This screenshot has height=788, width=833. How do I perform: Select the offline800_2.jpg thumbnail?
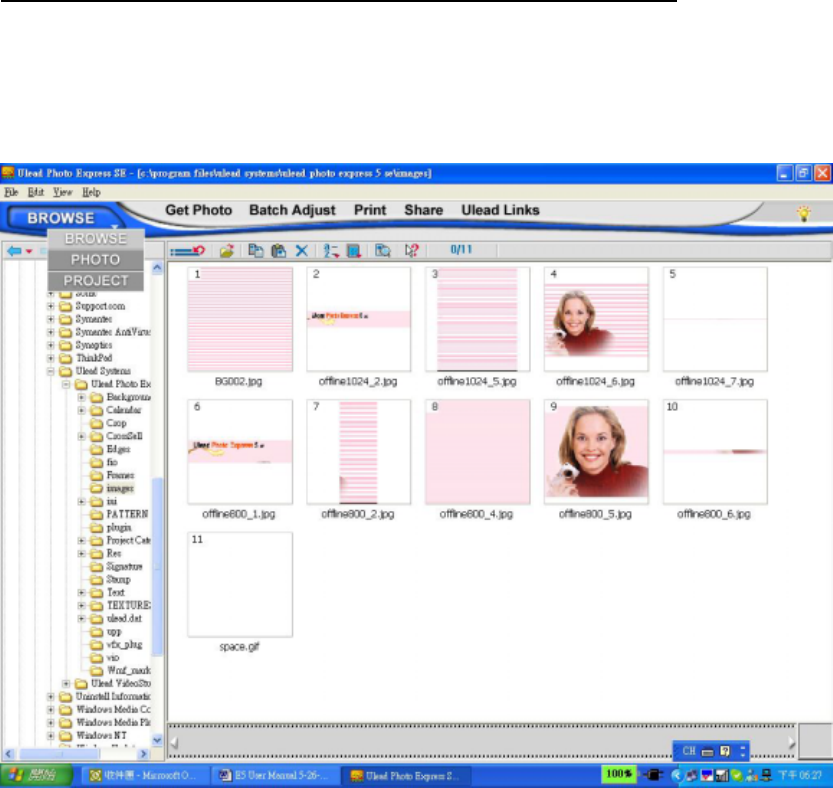pyautogui.click(x=359, y=452)
